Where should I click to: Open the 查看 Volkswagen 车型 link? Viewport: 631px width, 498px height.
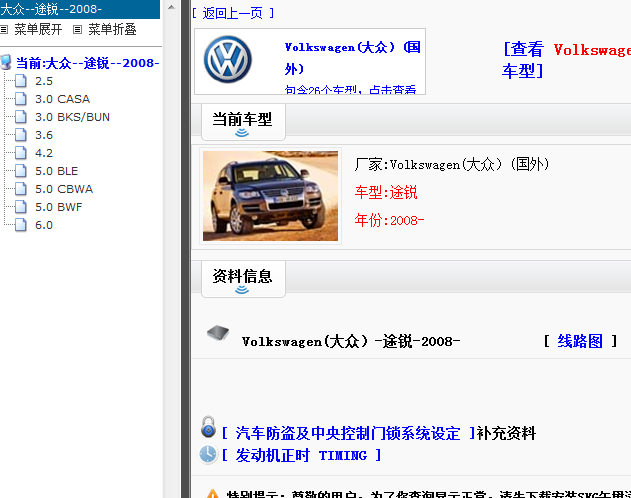coord(566,60)
